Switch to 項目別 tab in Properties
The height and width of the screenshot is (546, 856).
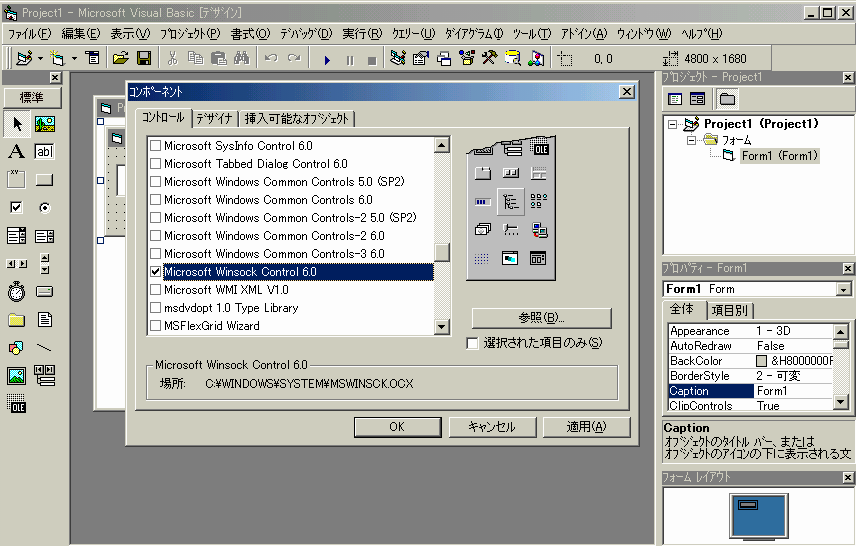[729, 311]
